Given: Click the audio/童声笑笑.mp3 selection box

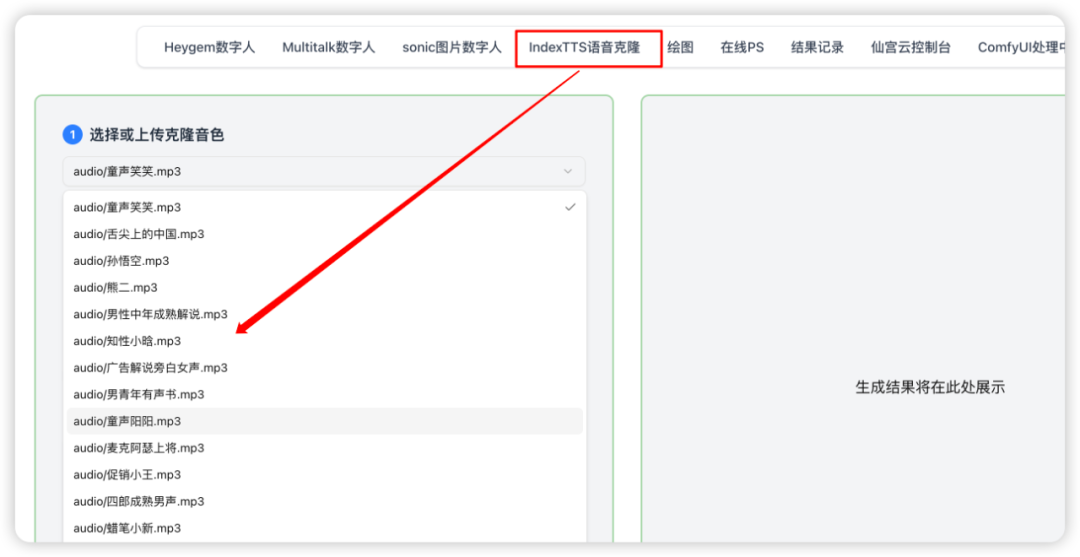Looking at the screenshot, I should tap(324, 171).
